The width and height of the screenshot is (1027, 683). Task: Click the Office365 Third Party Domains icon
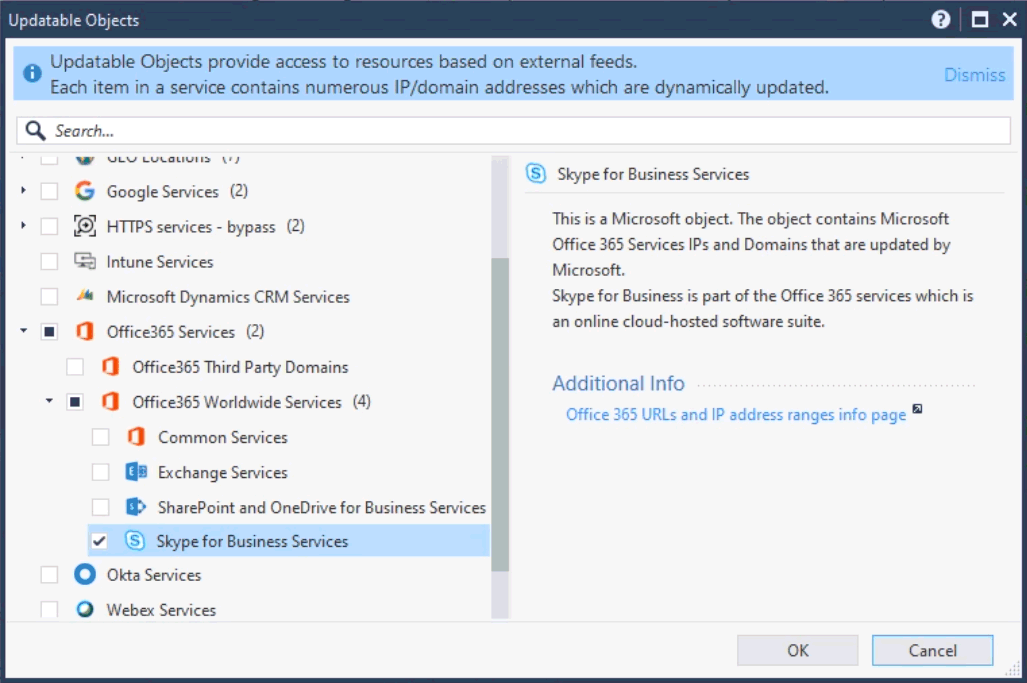click(x=111, y=367)
